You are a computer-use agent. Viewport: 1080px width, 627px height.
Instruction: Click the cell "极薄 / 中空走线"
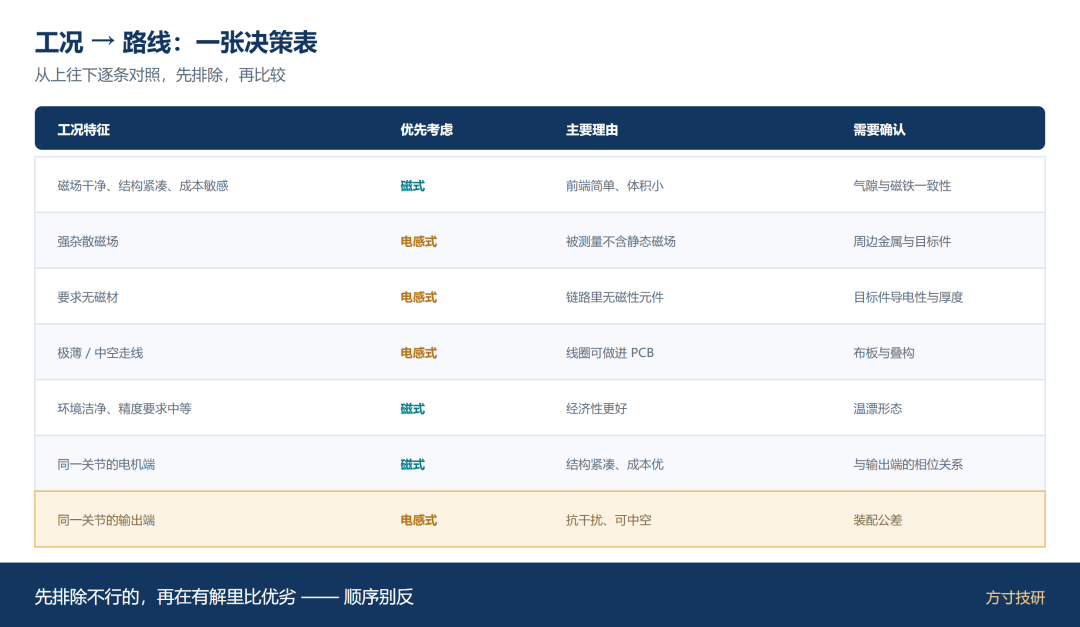(x=100, y=353)
